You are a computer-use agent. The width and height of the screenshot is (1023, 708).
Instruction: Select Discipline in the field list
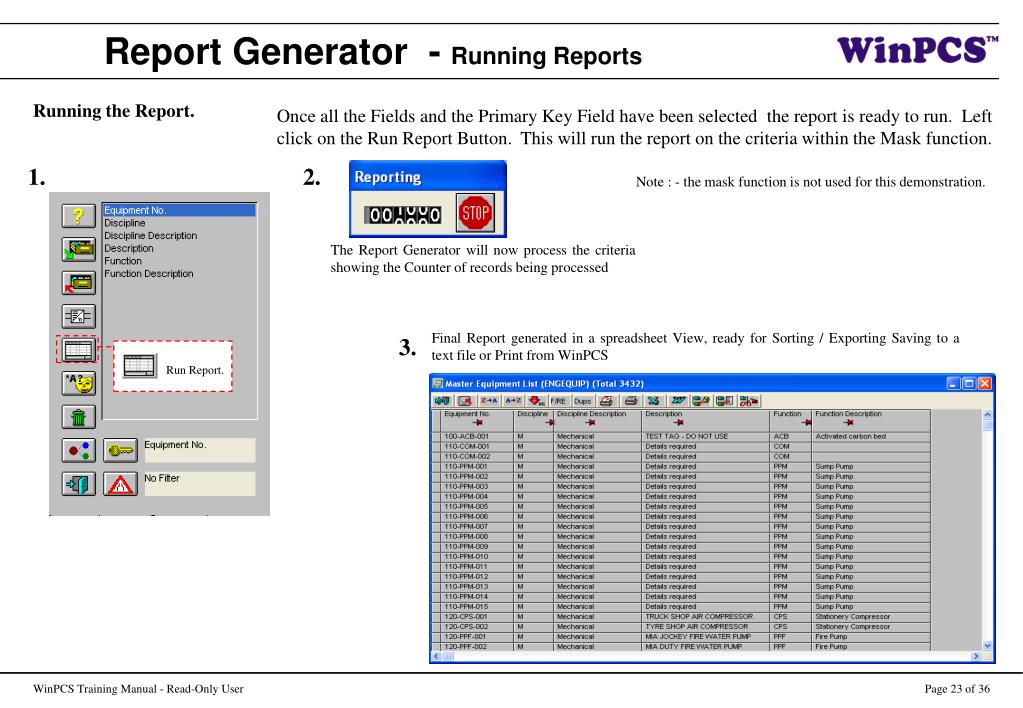click(179, 223)
